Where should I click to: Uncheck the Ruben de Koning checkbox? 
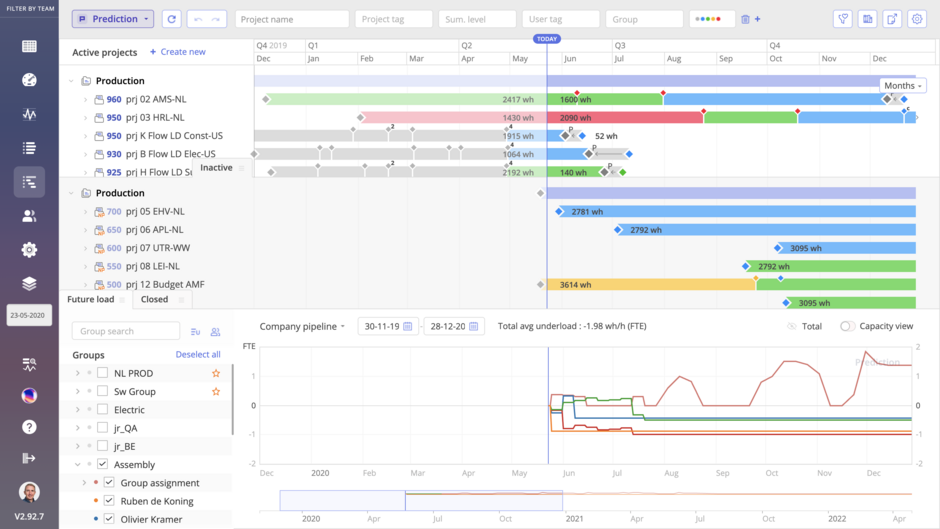point(109,501)
